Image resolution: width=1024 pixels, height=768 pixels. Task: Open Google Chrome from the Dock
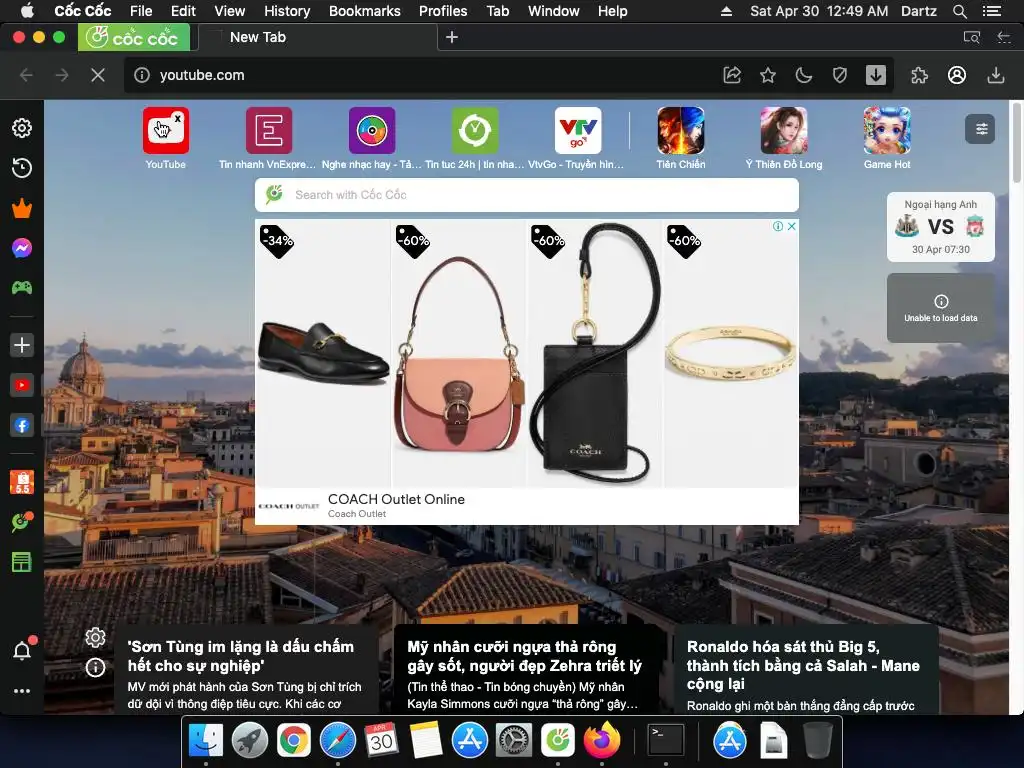(x=294, y=740)
